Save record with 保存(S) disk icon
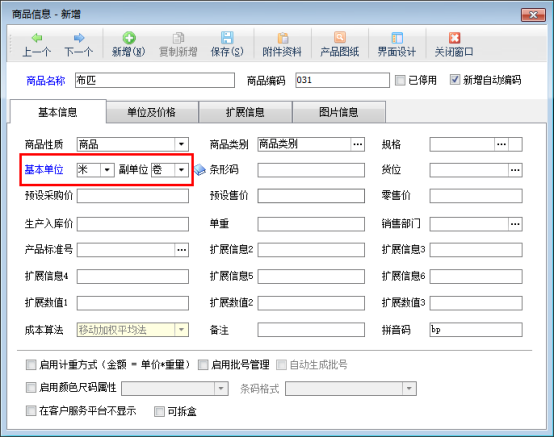554x438 pixels. tap(227, 38)
